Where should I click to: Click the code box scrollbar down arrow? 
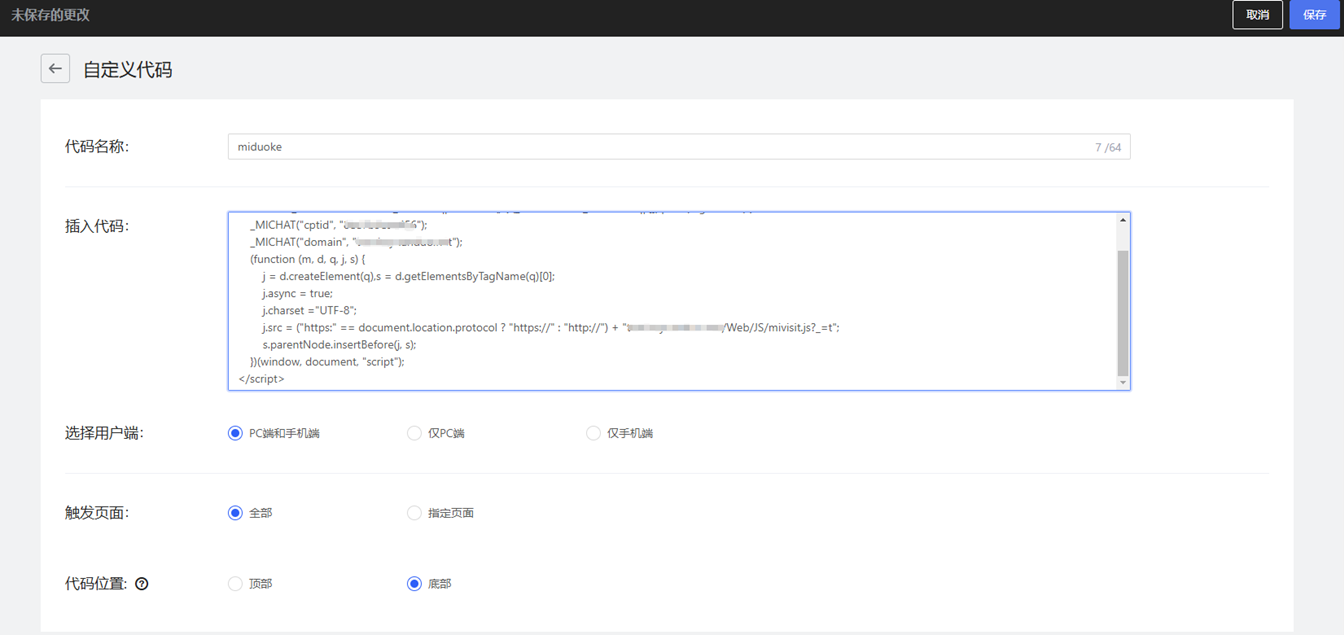(x=1122, y=382)
